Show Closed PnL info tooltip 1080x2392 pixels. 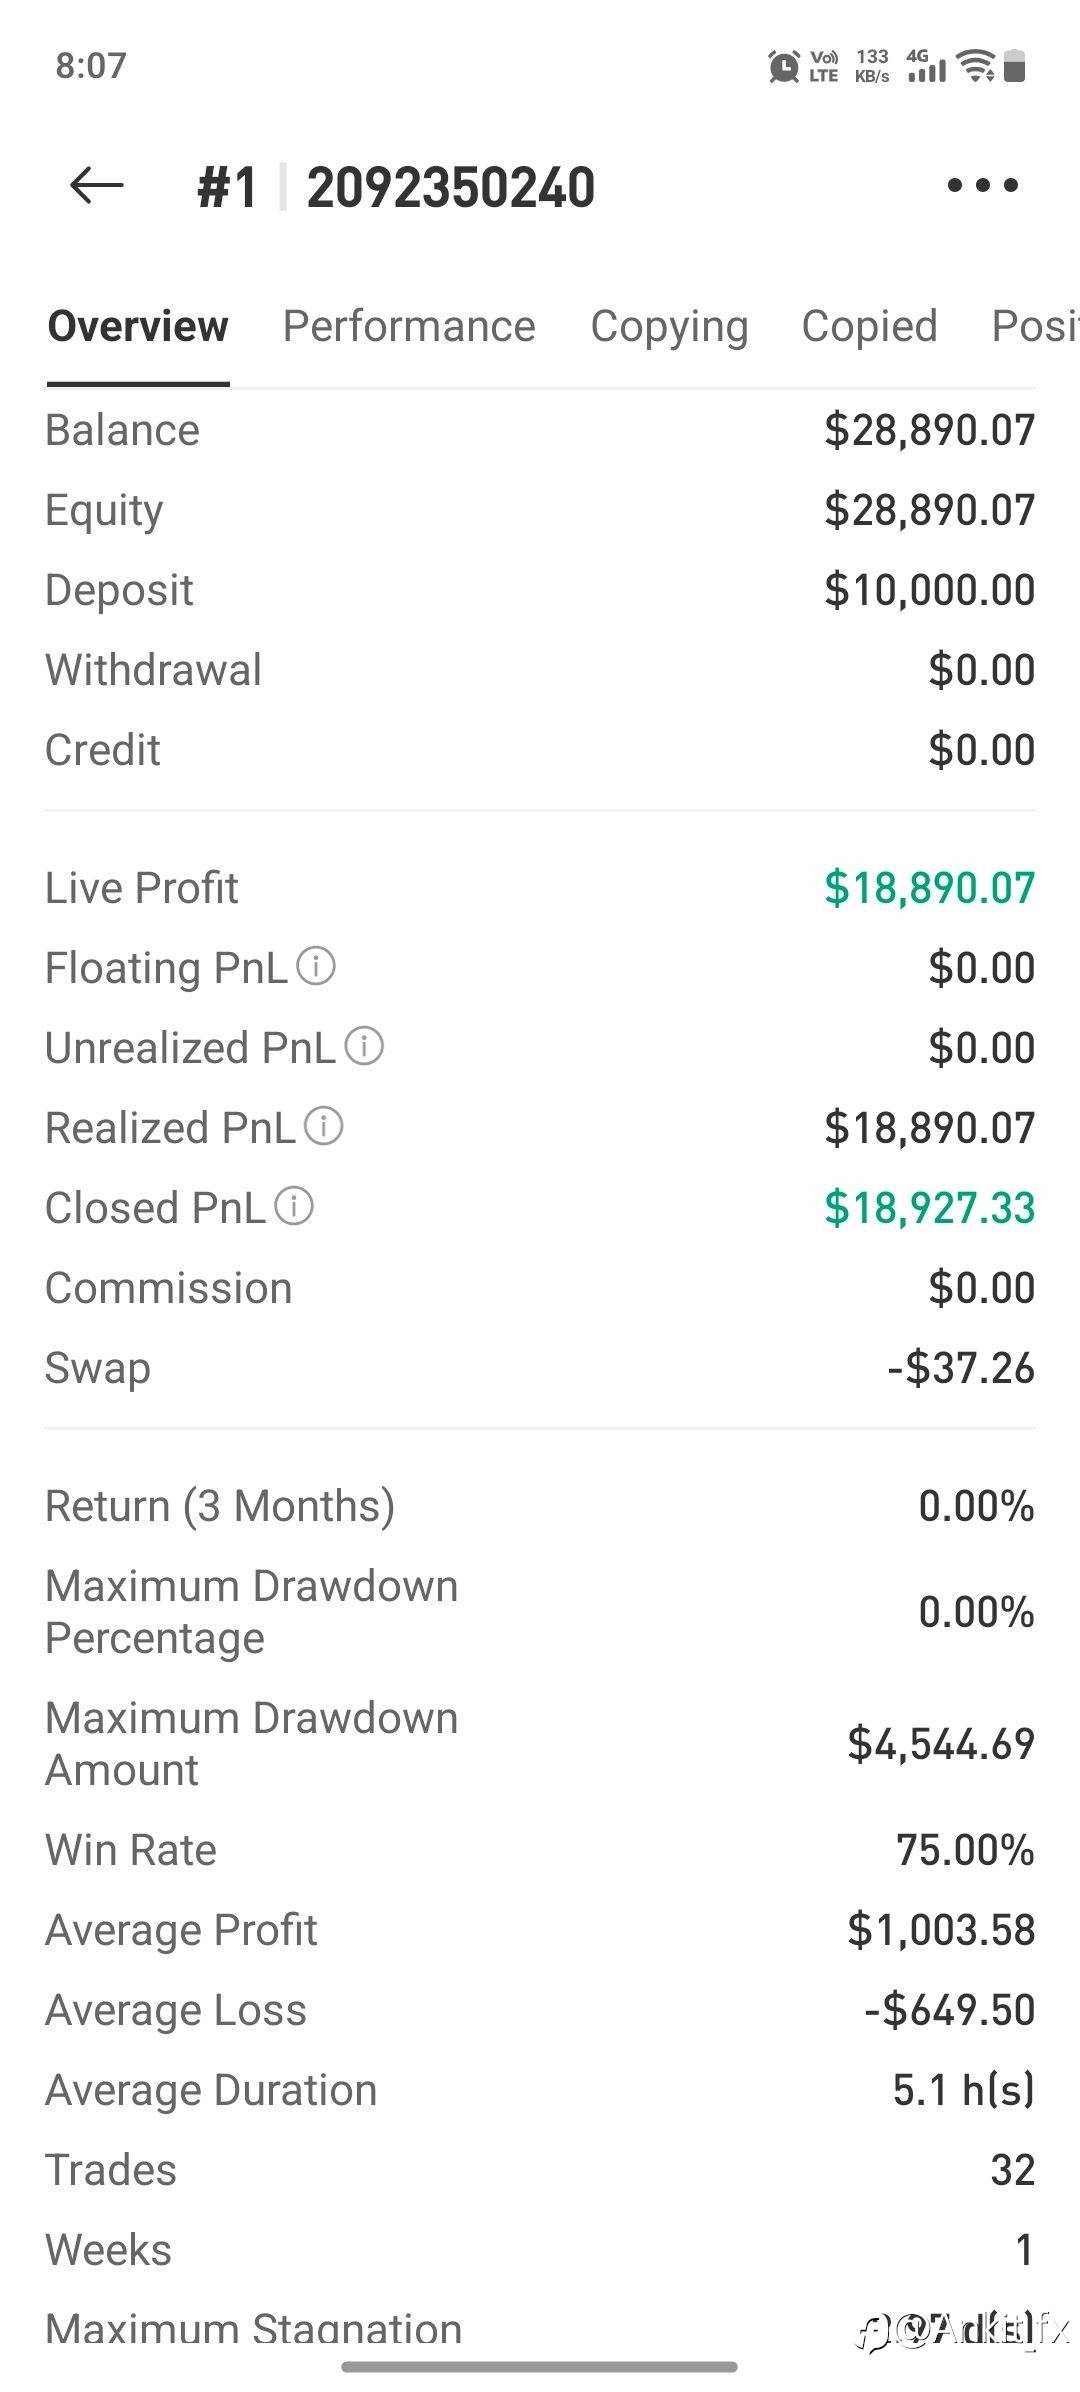(x=294, y=1206)
